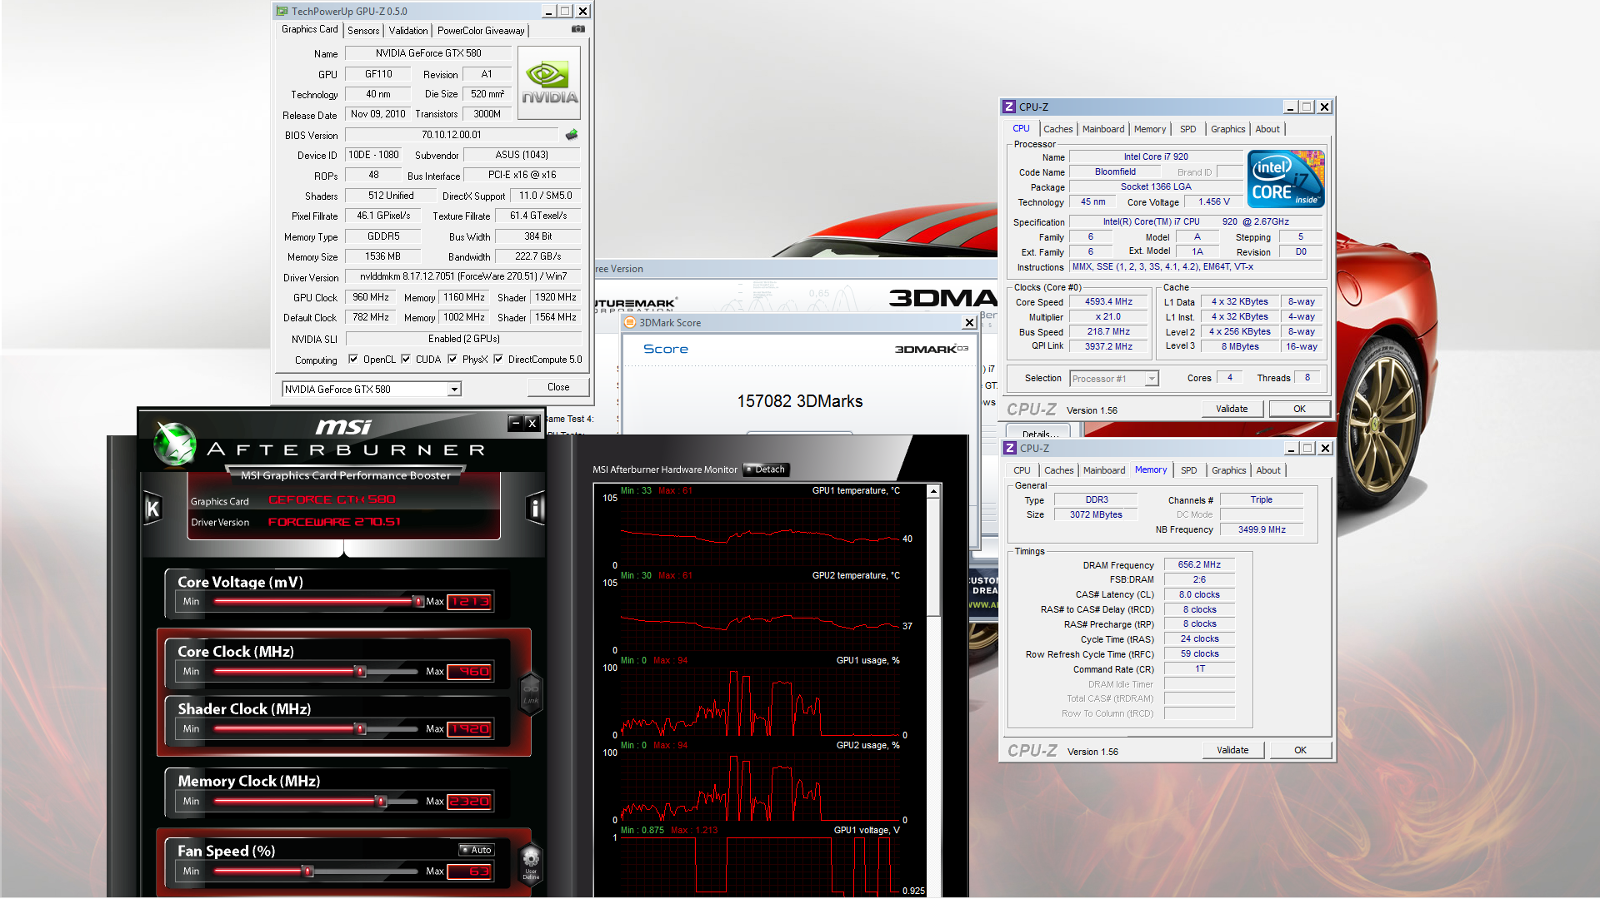Click OK in the lower CPU-Z window
This screenshot has height=899, width=1600.
tap(1300, 750)
